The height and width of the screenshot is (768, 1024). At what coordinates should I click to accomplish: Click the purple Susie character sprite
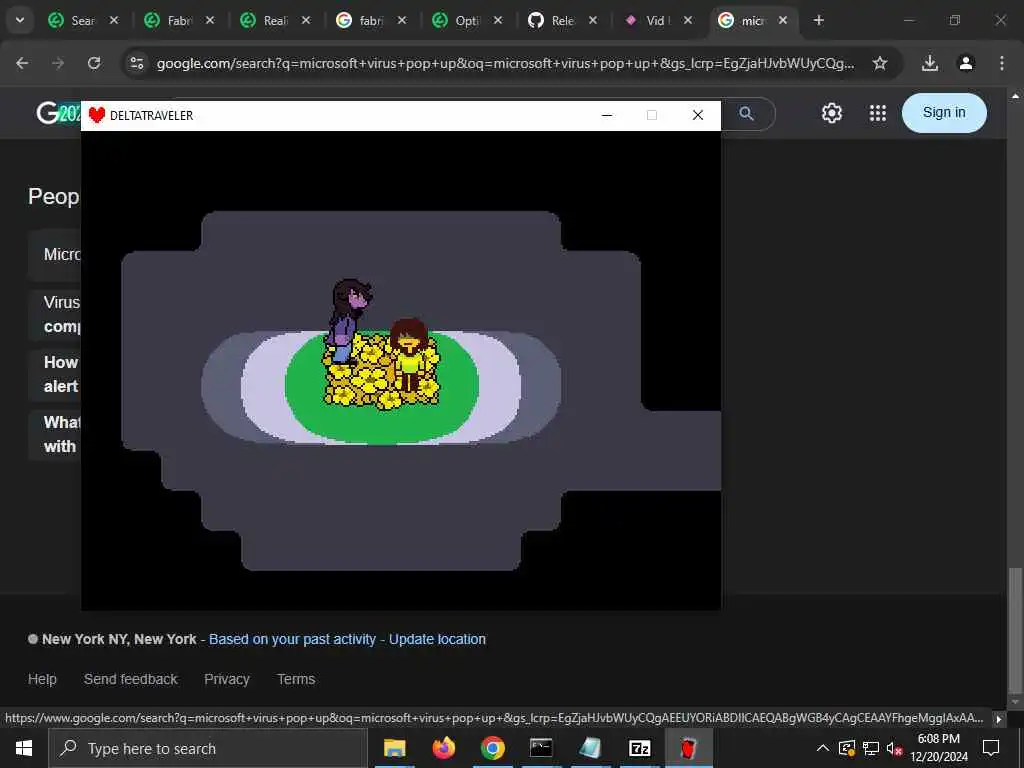click(347, 322)
